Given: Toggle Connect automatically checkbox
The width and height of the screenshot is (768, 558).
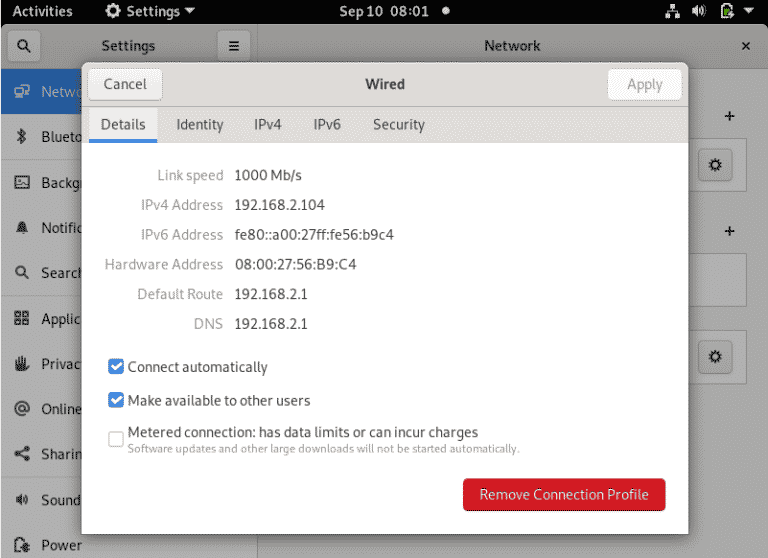Looking at the screenshot, I should [x=116, y=366].
